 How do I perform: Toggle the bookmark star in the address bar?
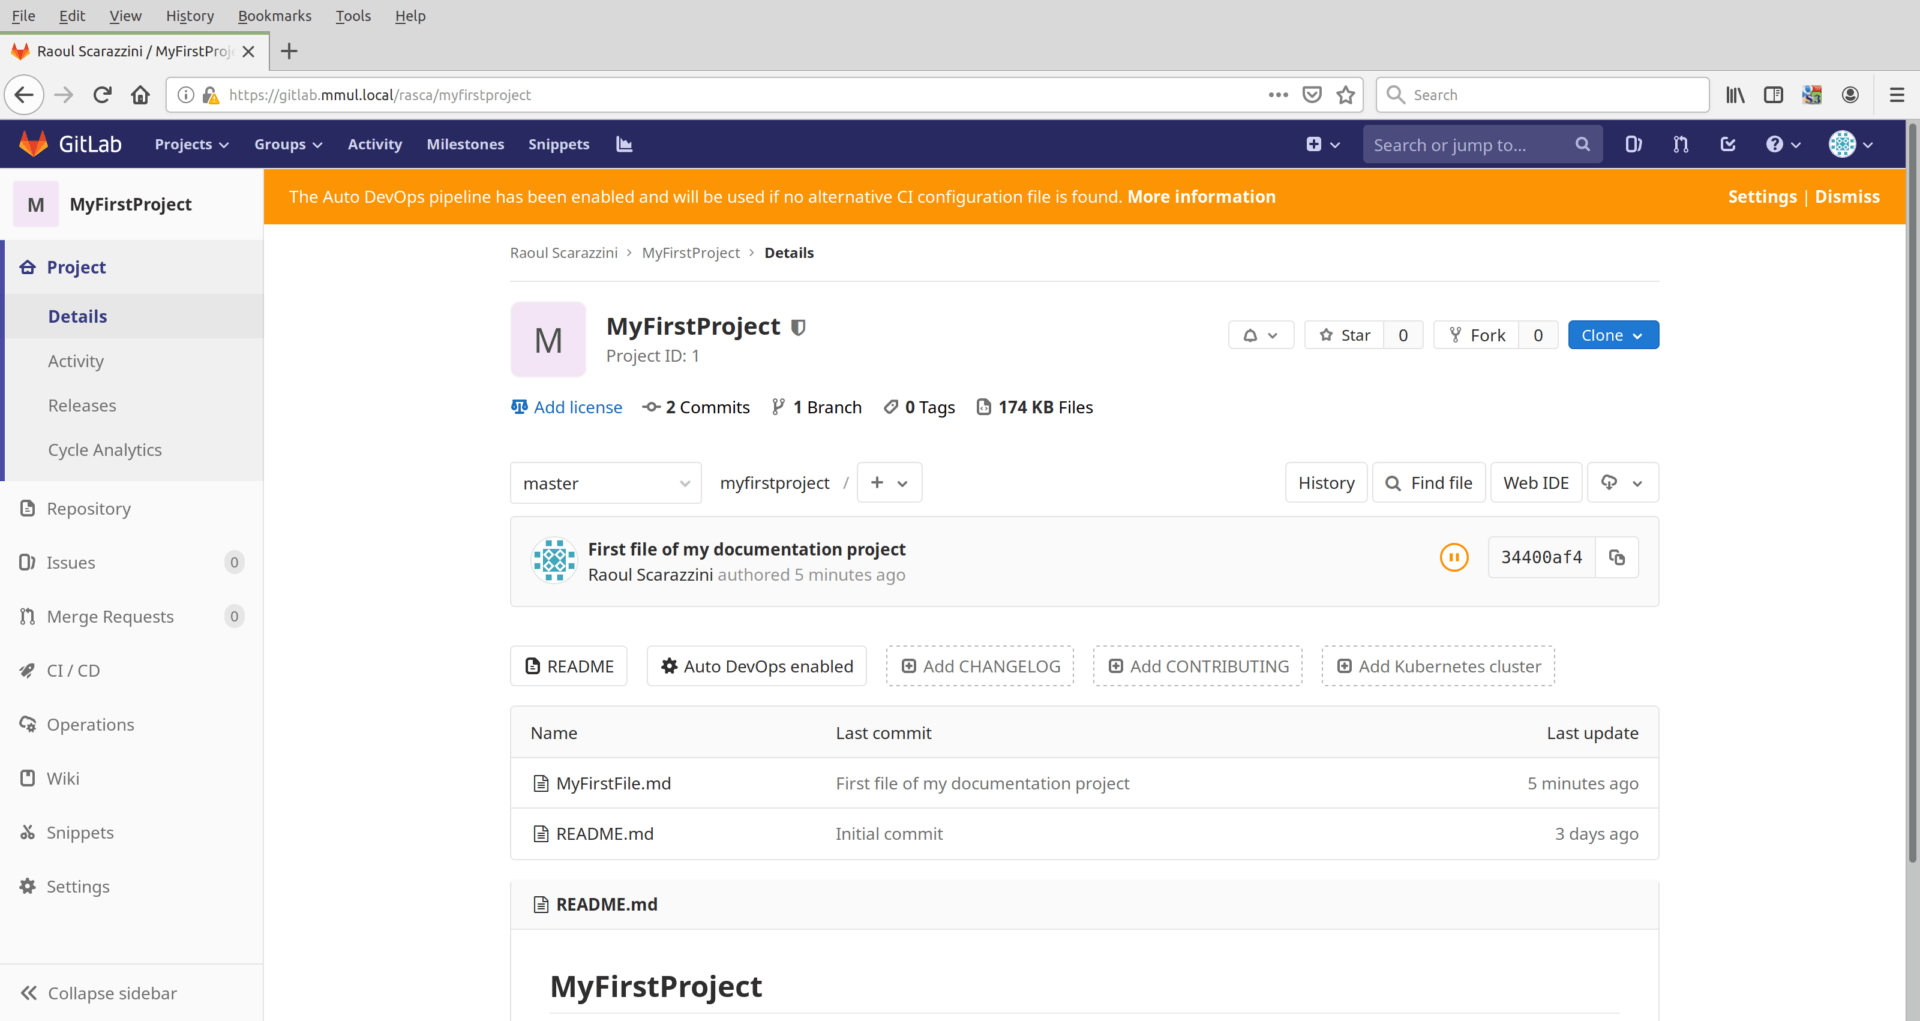coord(1346,94)
